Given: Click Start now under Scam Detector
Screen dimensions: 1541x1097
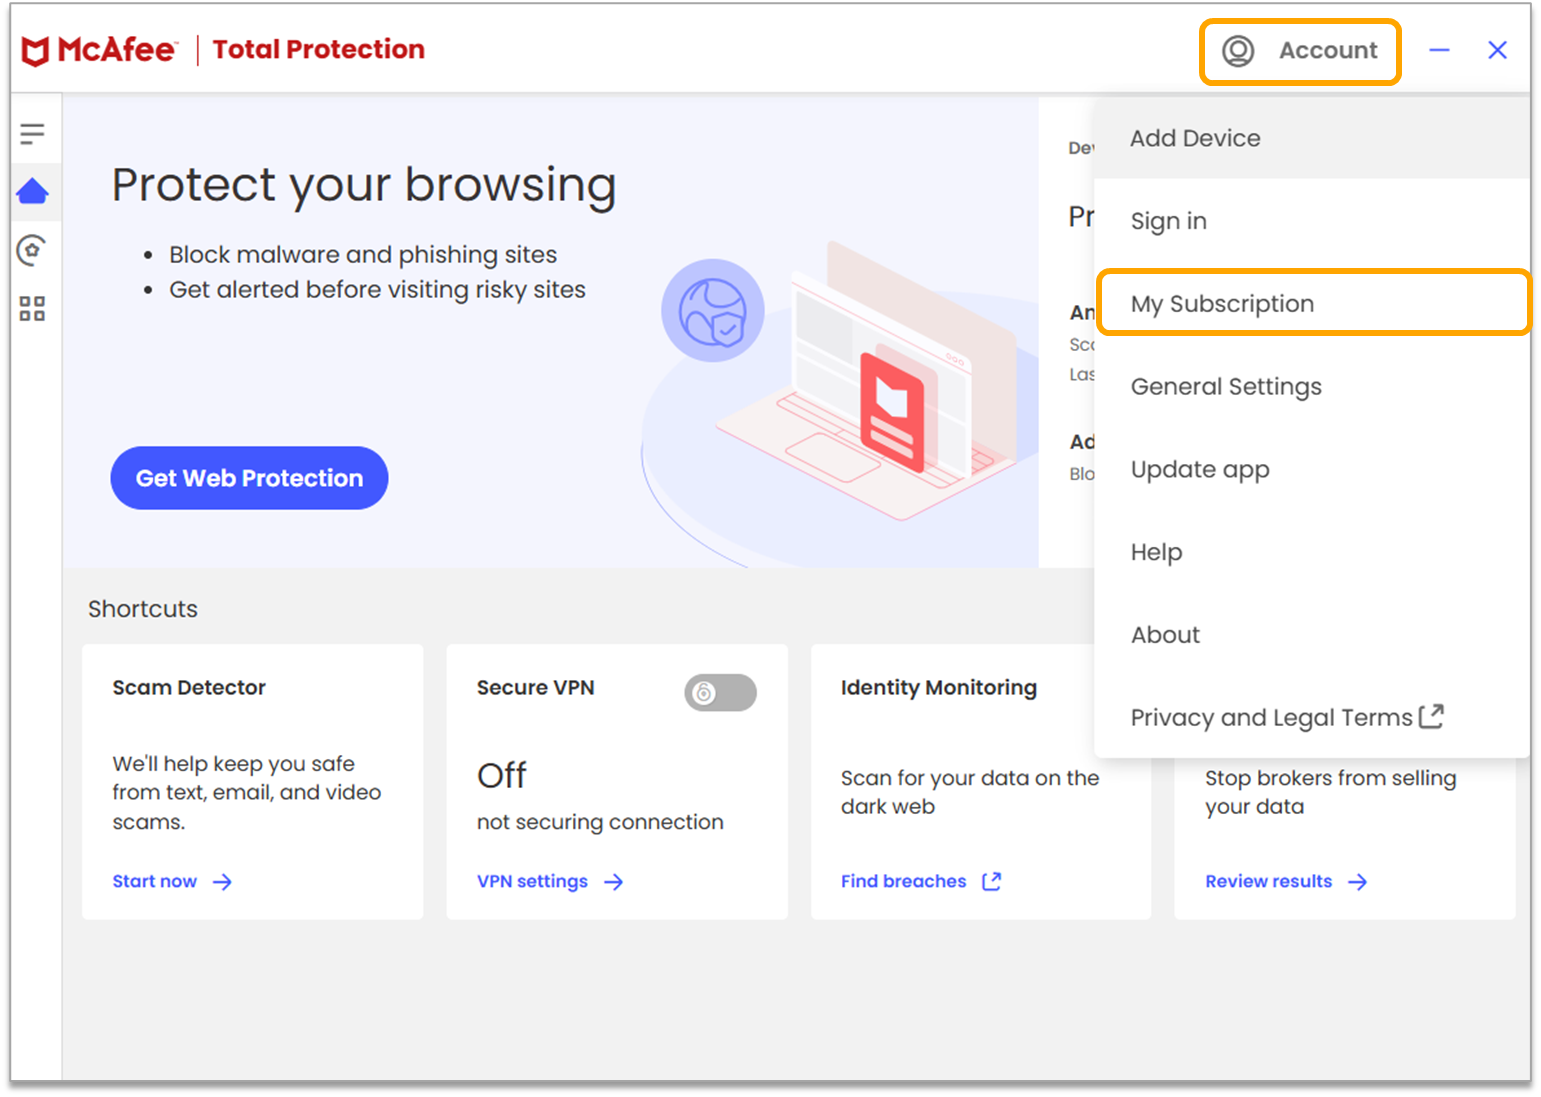Looking at the screenshot, I should [x=156, y=881].
